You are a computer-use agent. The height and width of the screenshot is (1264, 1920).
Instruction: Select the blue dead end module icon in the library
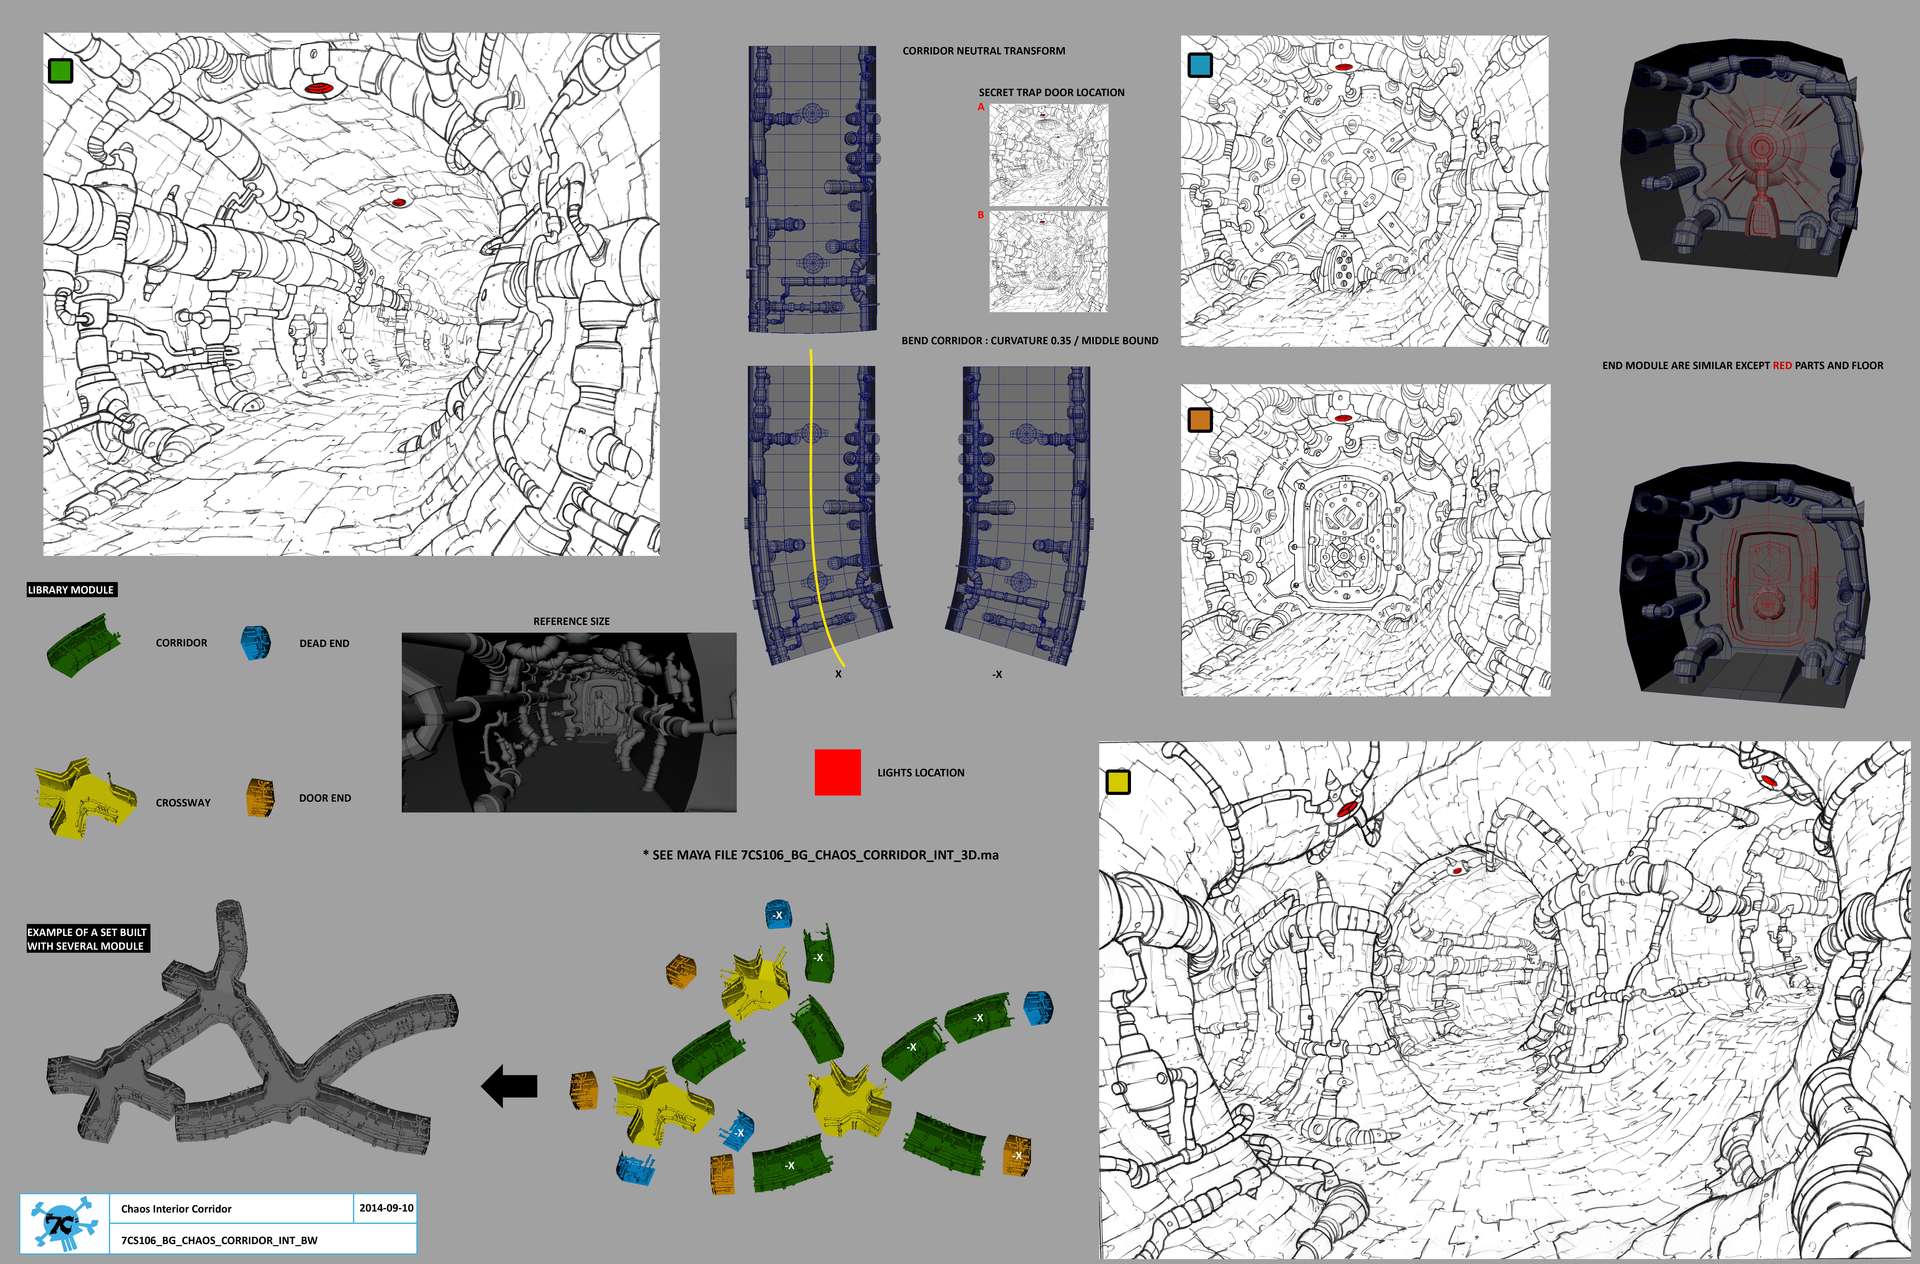256,643
